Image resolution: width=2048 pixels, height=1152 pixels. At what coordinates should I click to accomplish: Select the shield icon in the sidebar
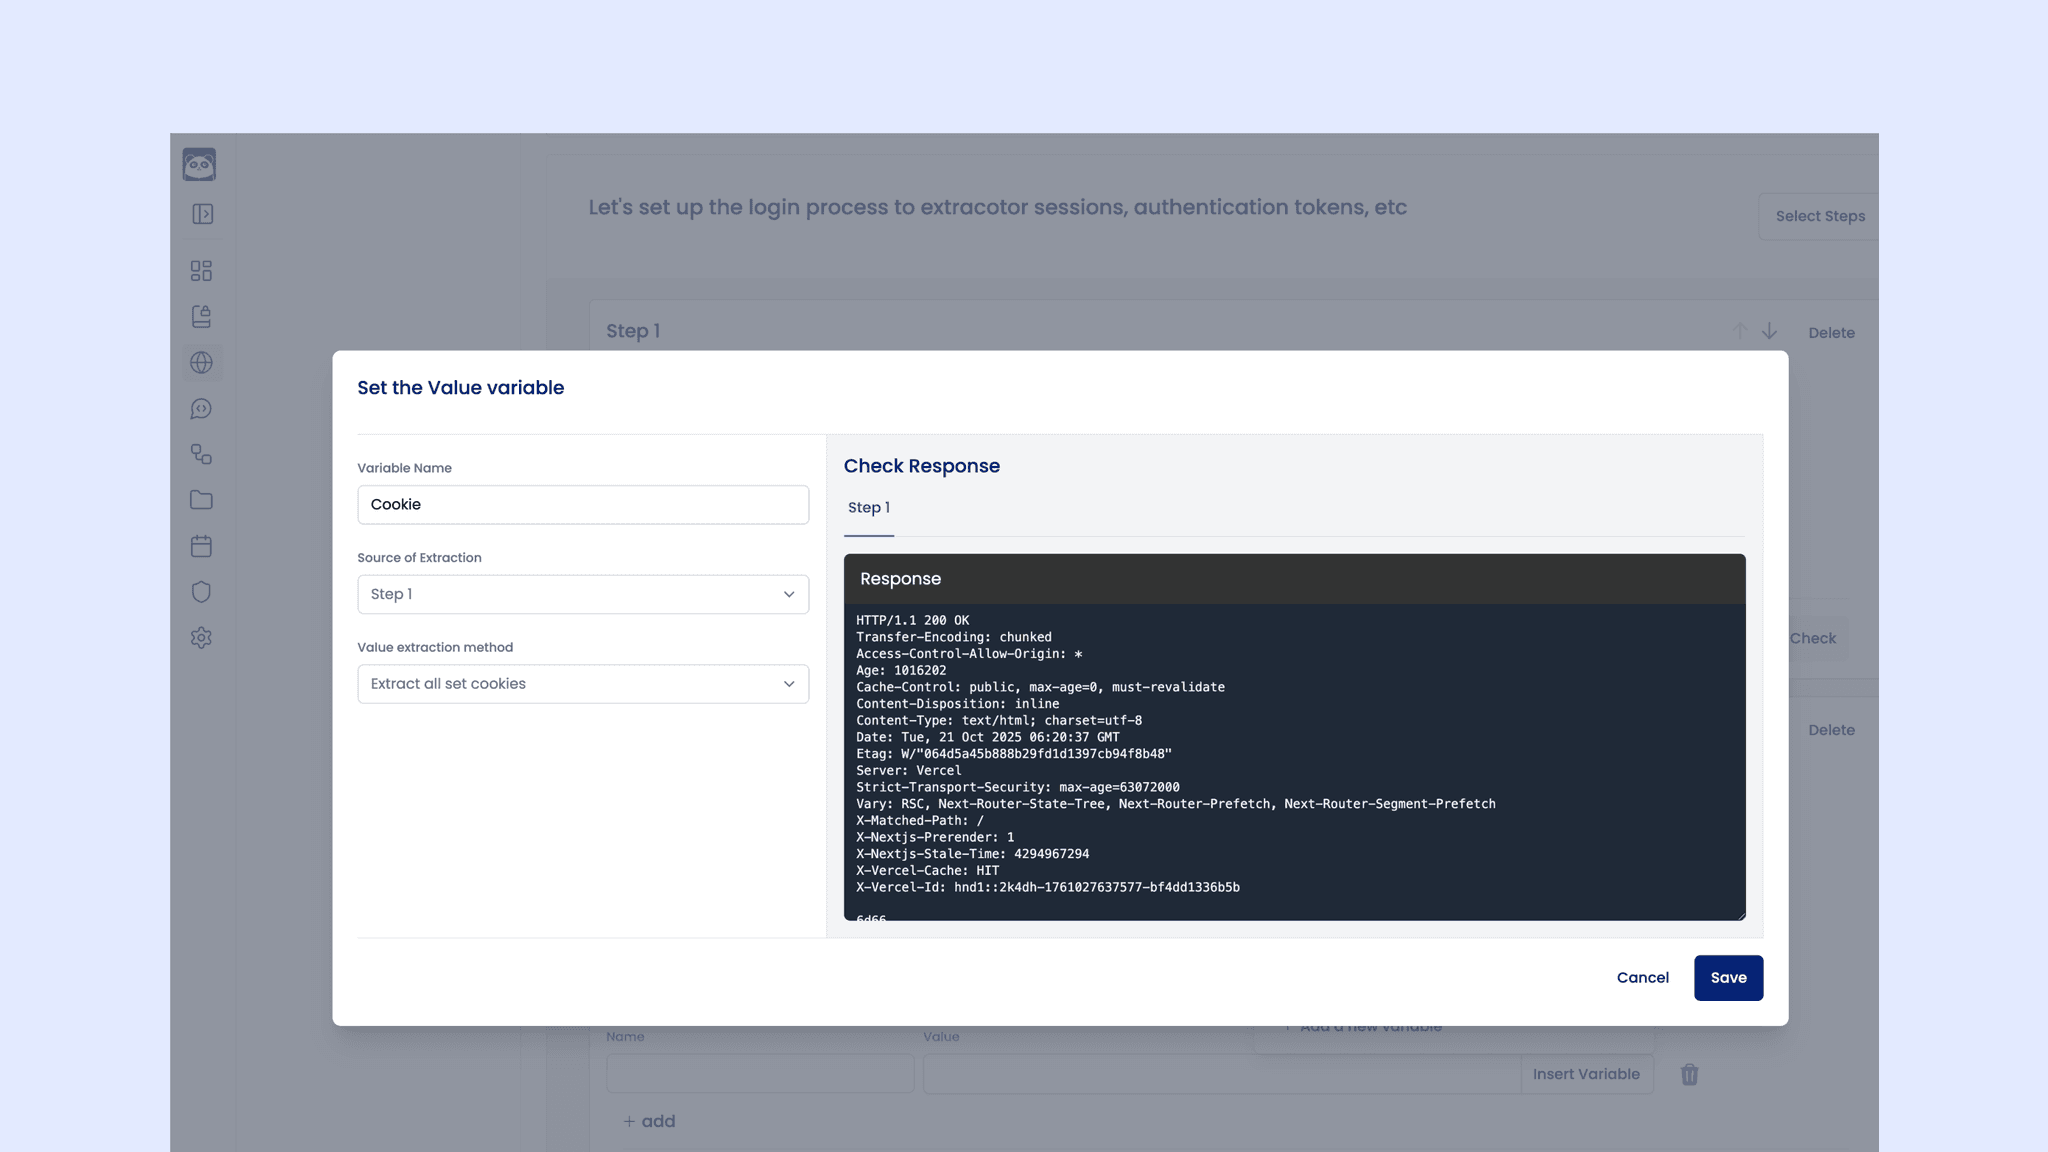(x=200, y=591)
